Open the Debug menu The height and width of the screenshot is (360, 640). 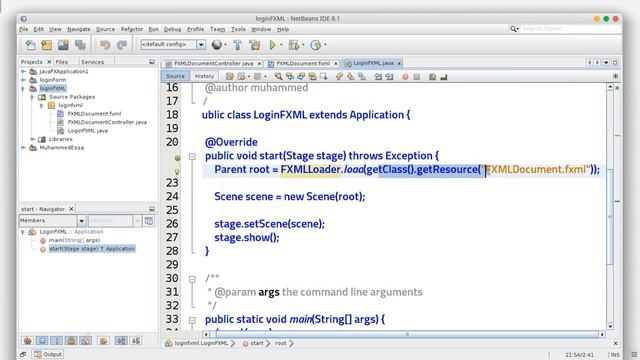pos(172,29)
